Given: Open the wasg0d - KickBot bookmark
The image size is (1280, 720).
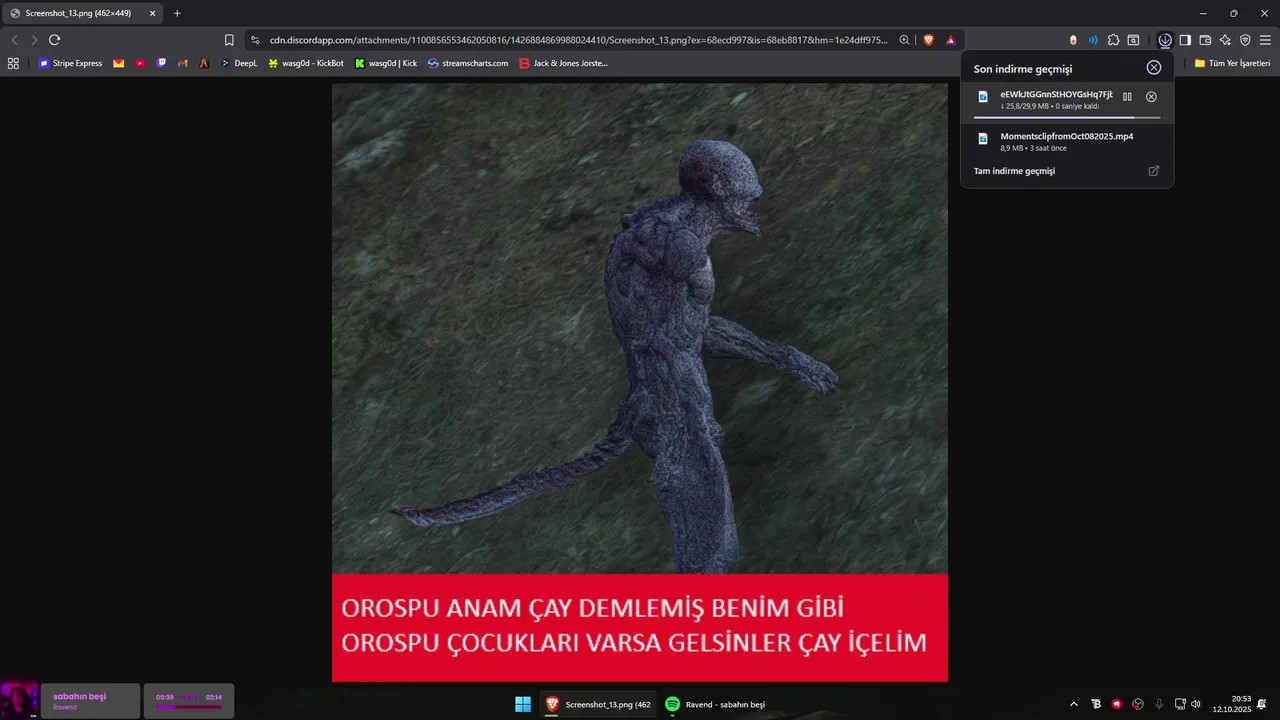Looking at the screenshot, I should coord(305,63).
